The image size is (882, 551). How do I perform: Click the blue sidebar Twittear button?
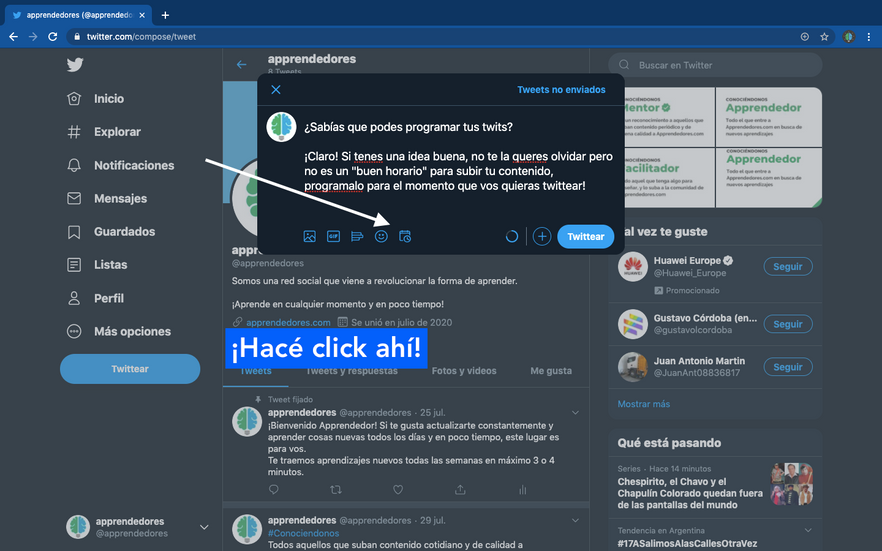coord(130,369)
